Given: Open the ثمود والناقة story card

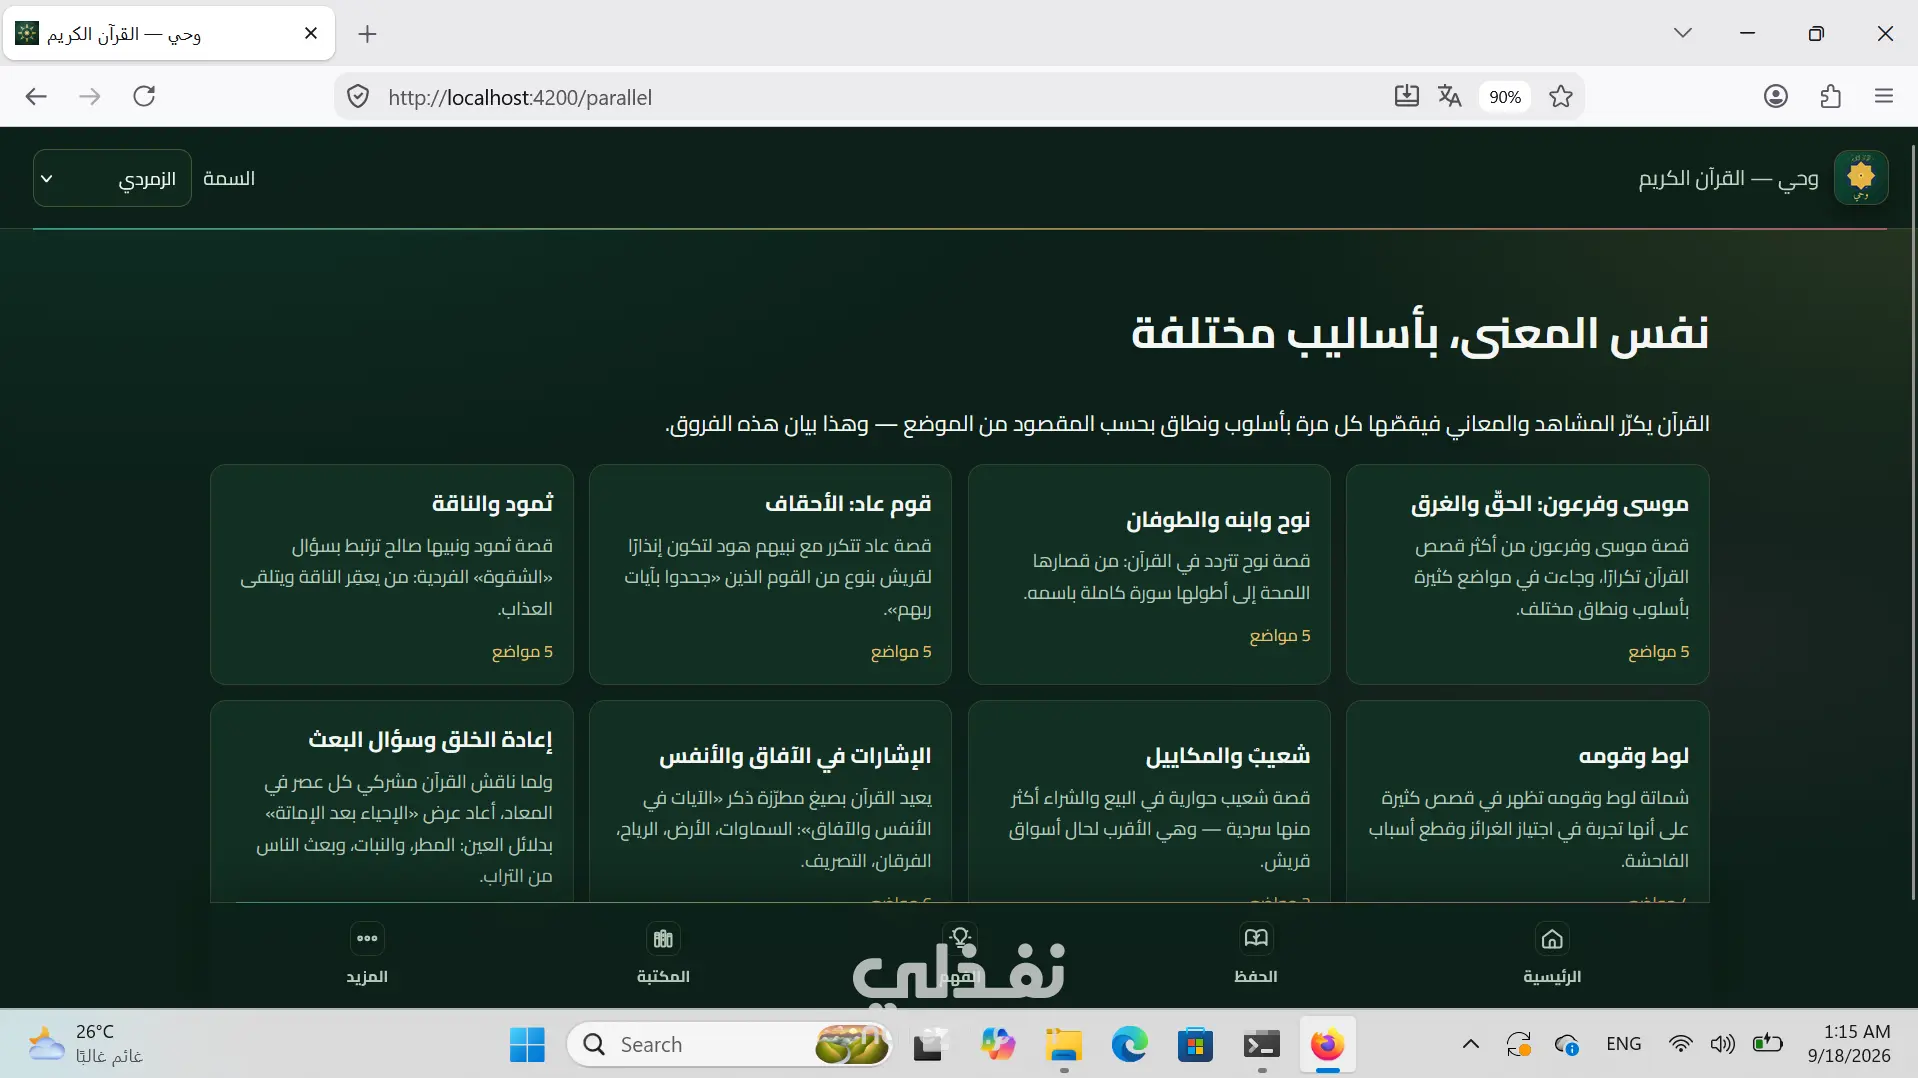Looking at the screenshot, I should click(x=392, y=574).
